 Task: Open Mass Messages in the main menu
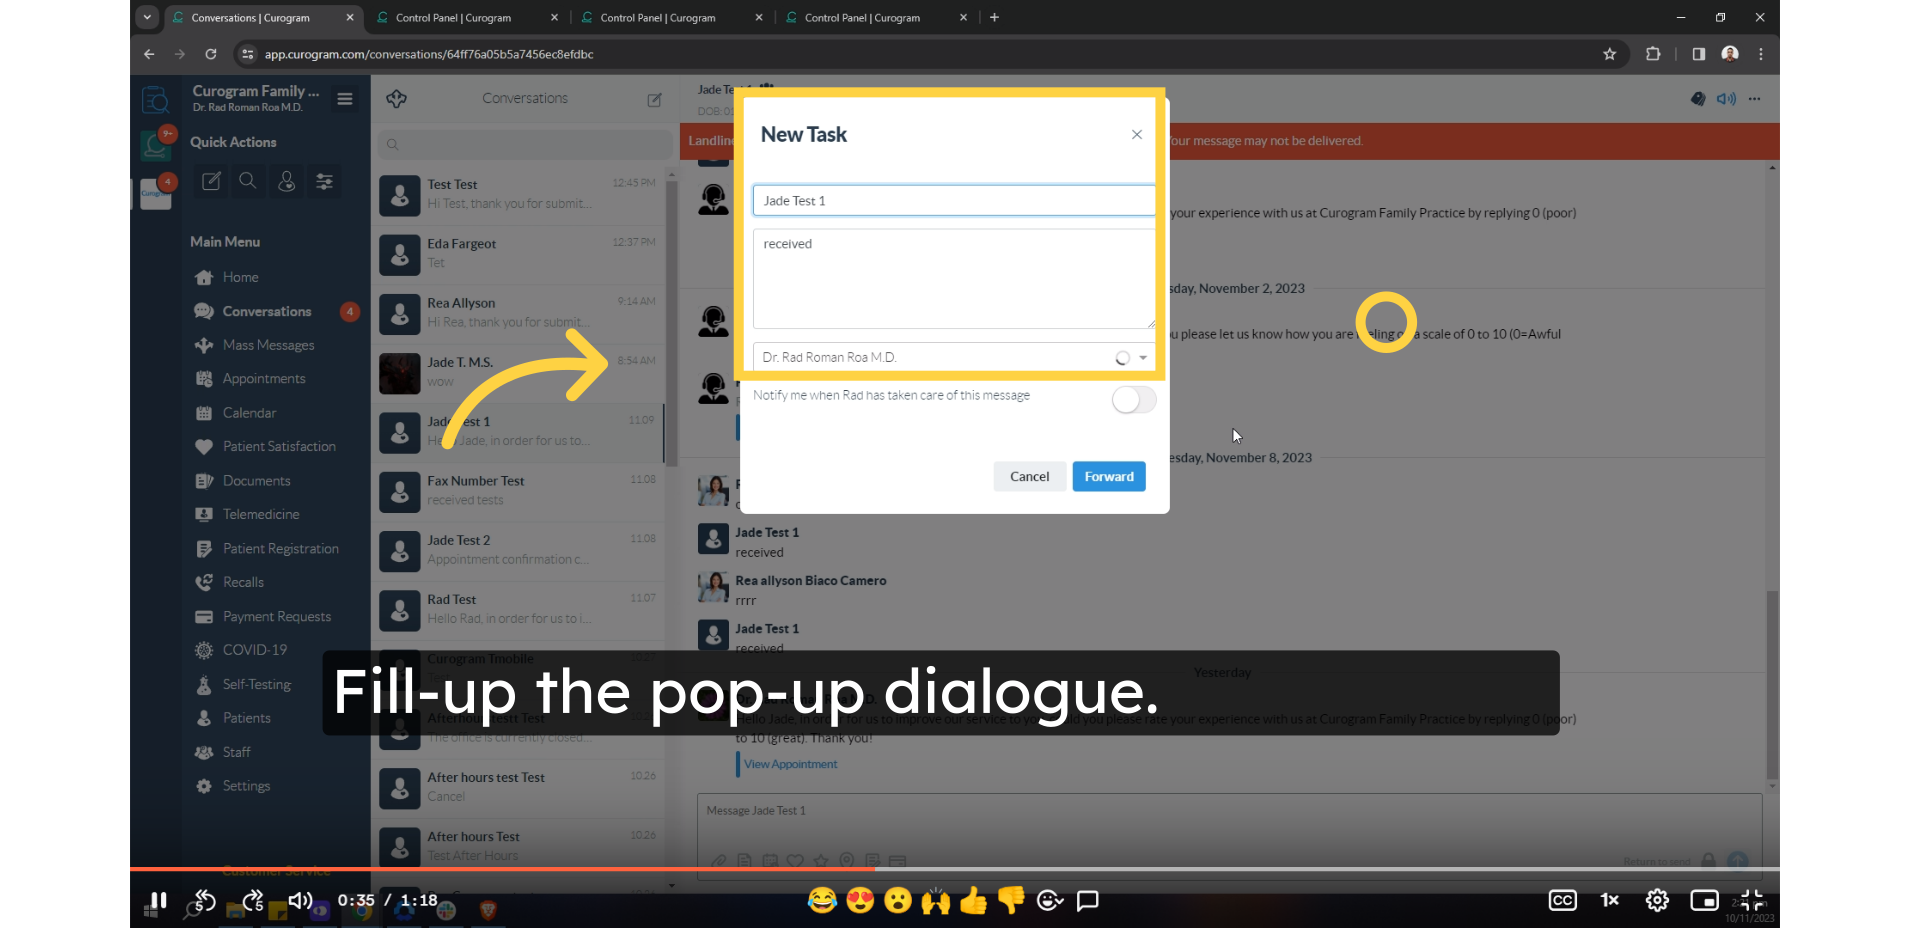(x=268, y=345)
